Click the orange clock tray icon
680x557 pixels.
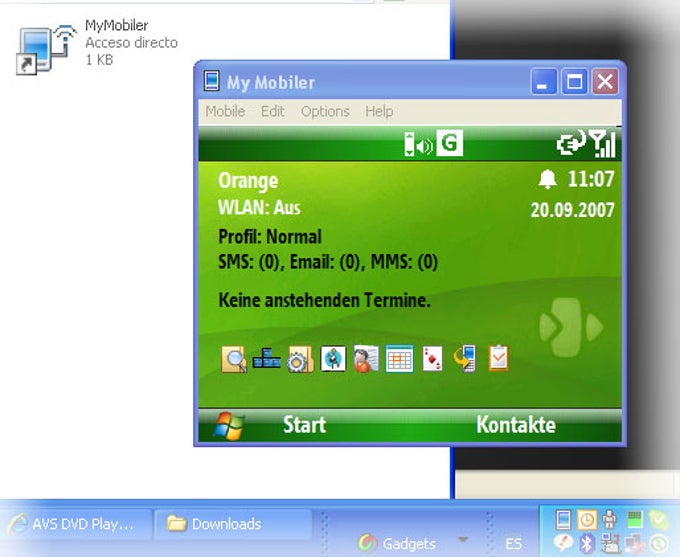point(586,520)
